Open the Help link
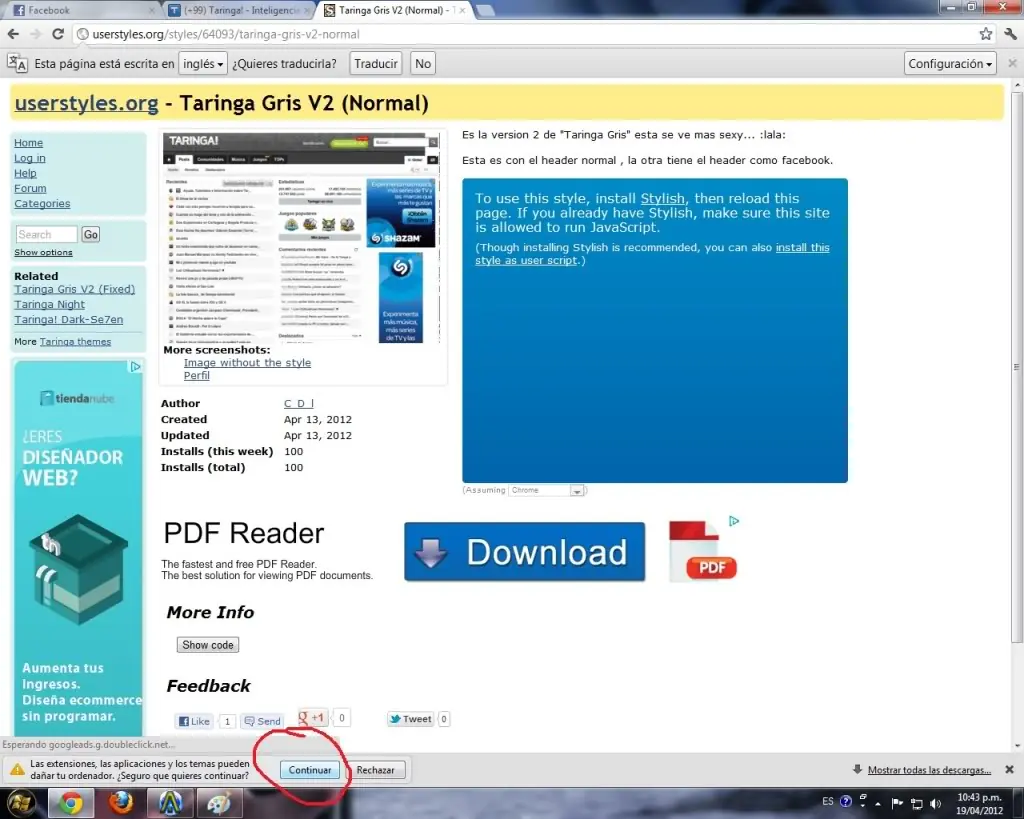 (x=25, y=173)
